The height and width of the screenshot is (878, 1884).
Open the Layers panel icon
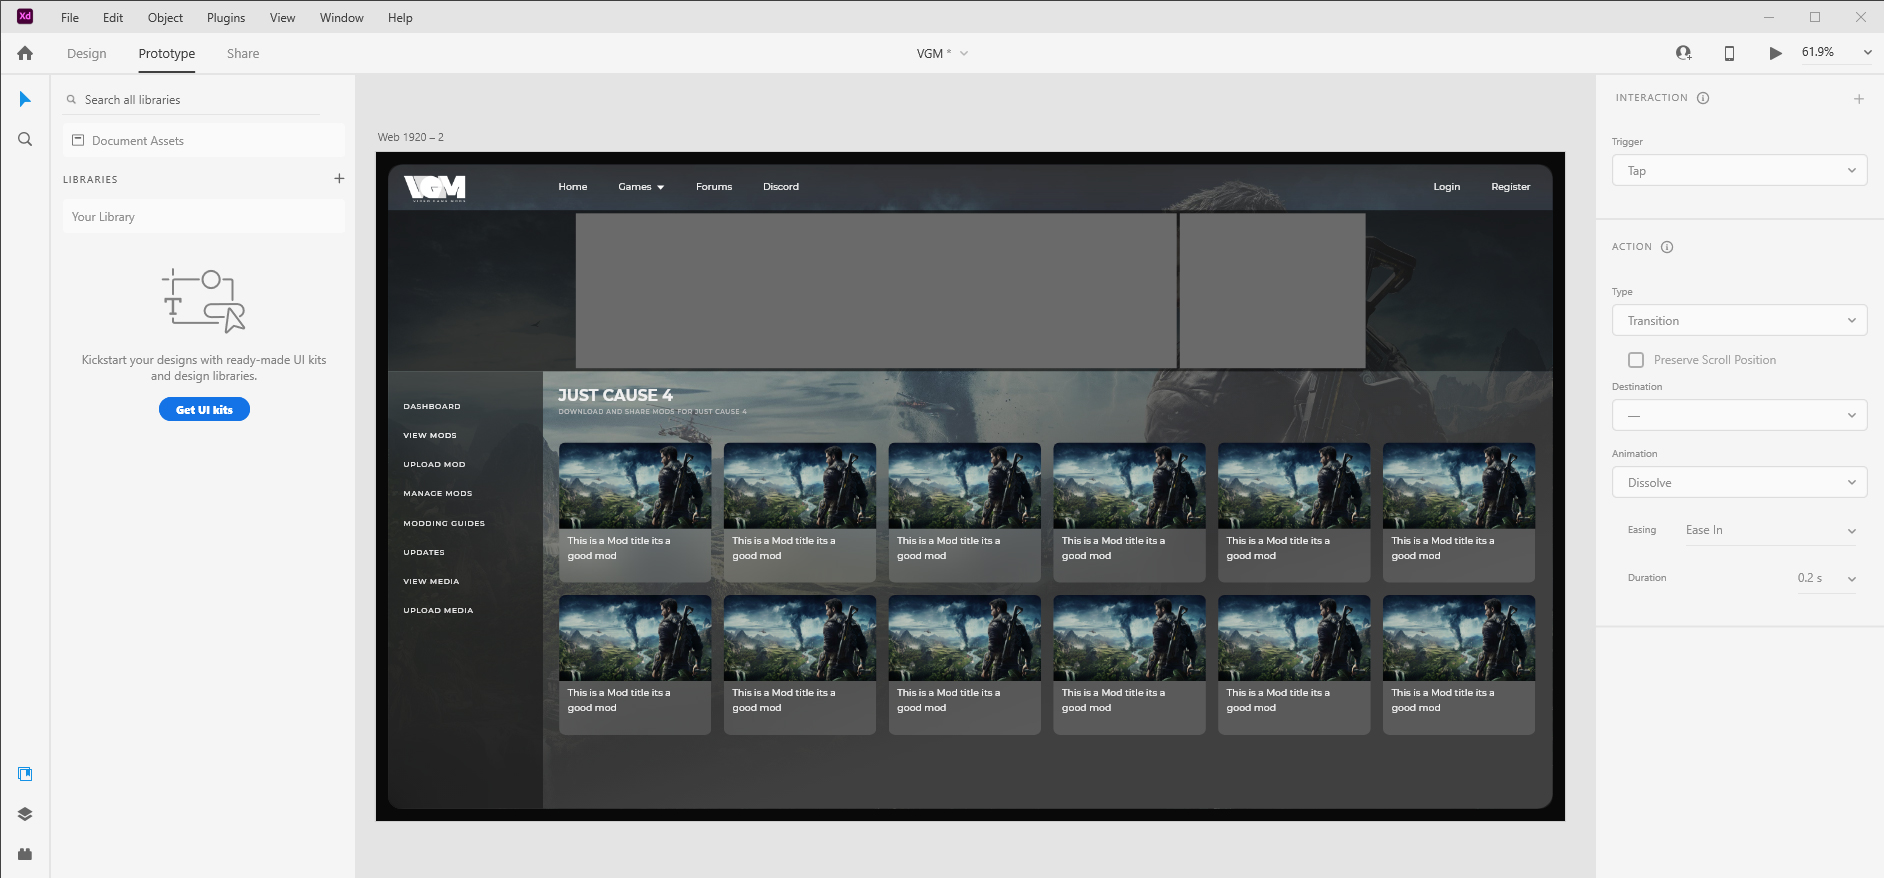25,814
